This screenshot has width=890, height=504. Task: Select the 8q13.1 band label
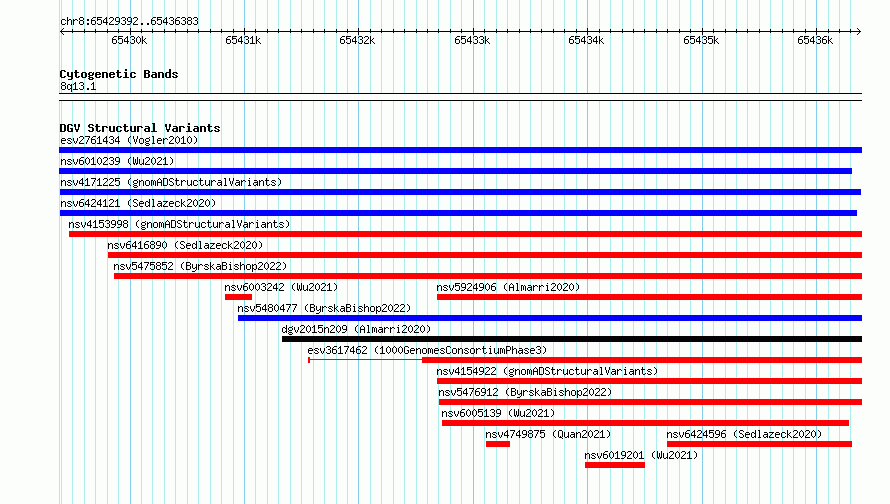[78, 86]
